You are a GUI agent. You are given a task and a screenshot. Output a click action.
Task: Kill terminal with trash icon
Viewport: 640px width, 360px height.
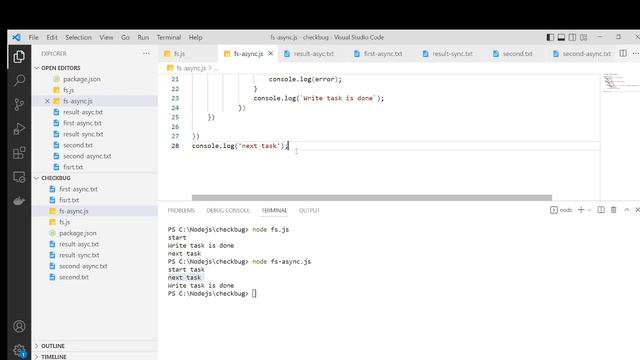point(613,210)
